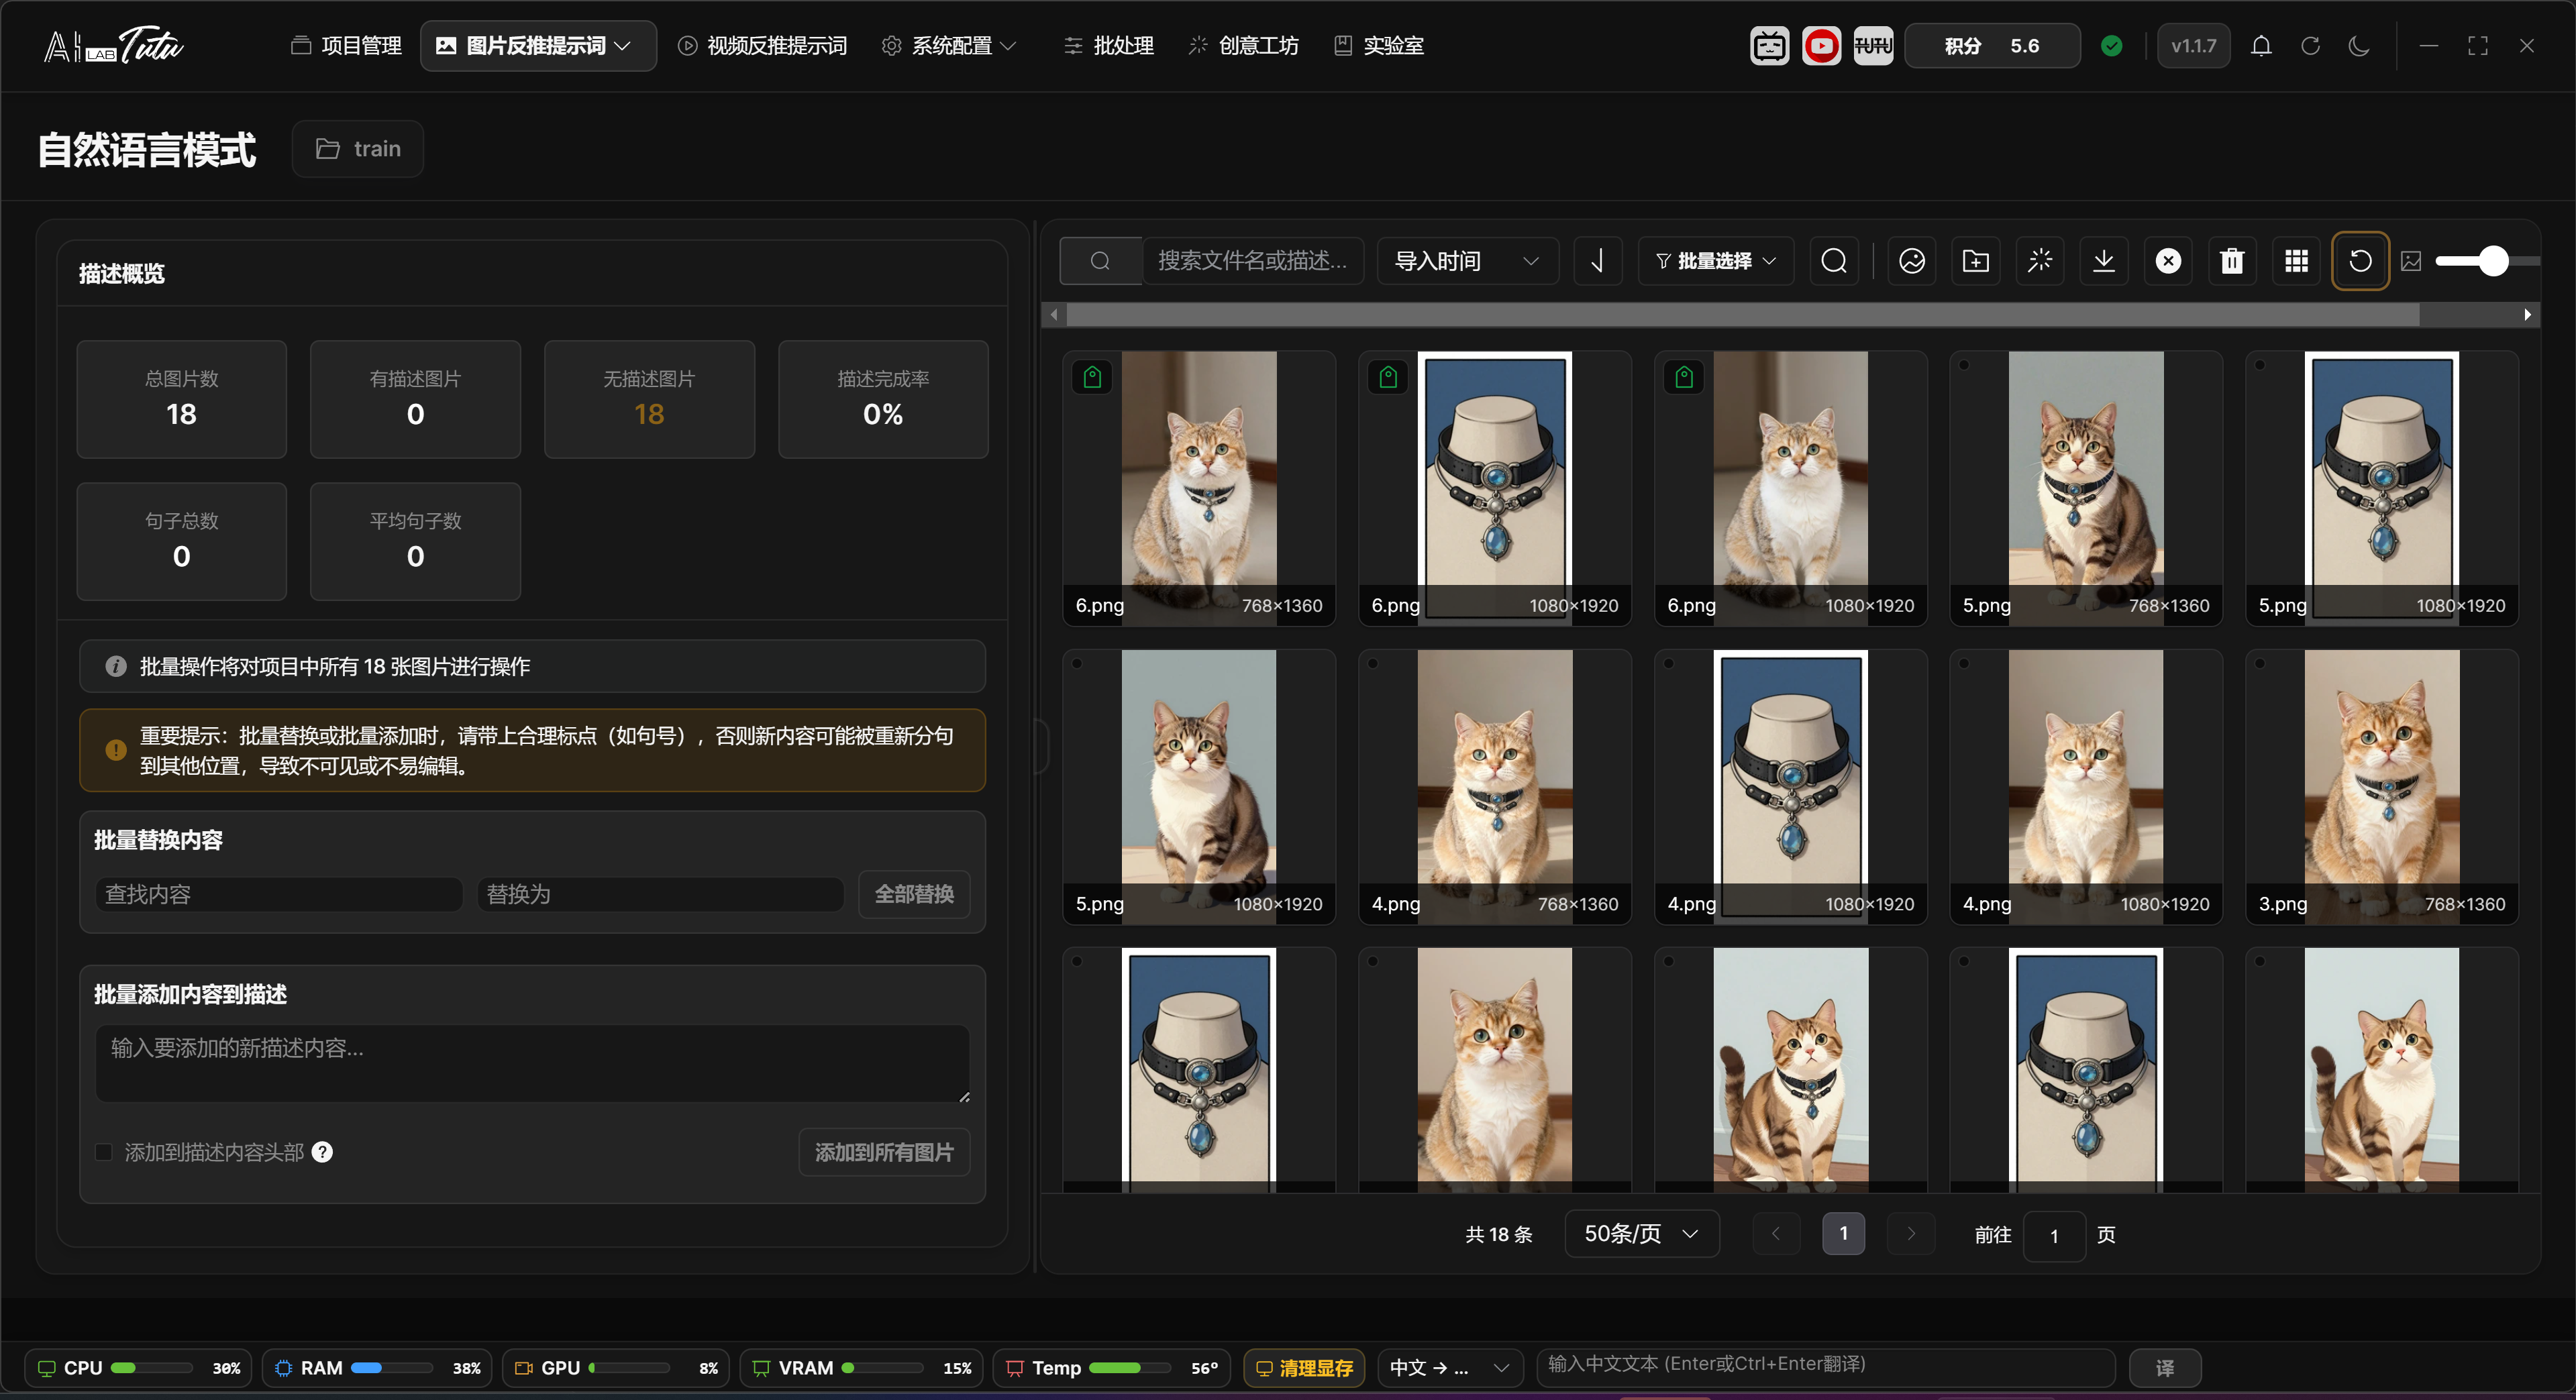Screen dimensions: 2576x1400
Task: Click the left arrow of horizontal scrollbar
Action: (1054, 315)
